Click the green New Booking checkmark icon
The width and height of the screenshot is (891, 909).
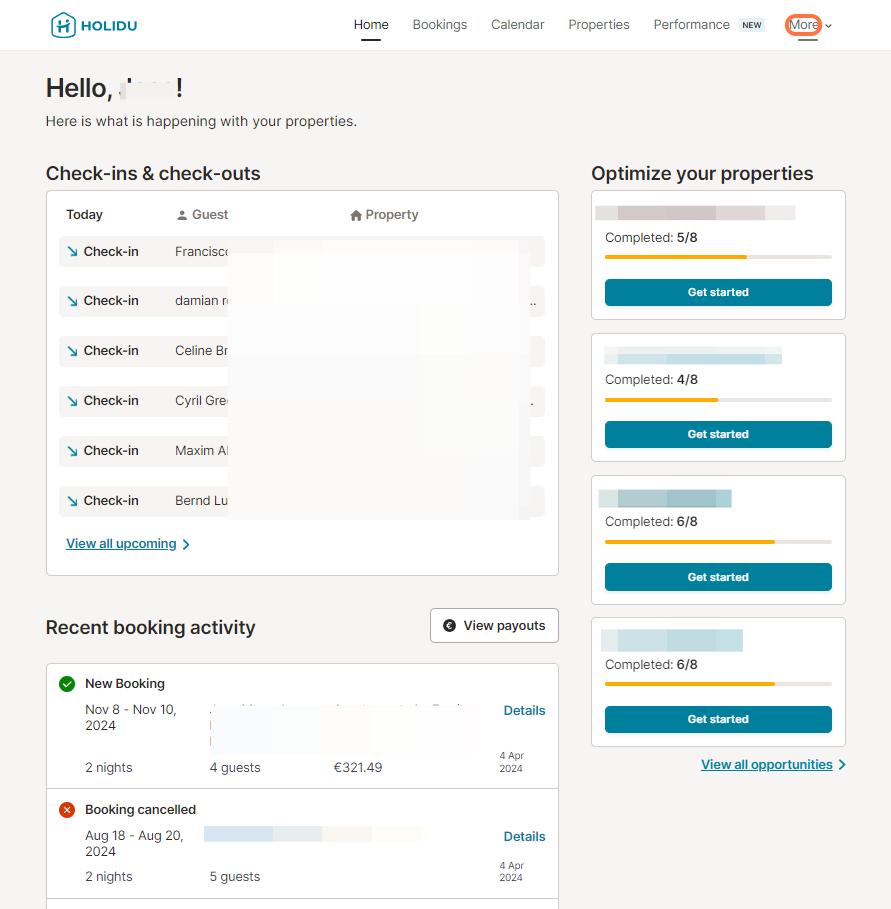[x=67, y=684]
